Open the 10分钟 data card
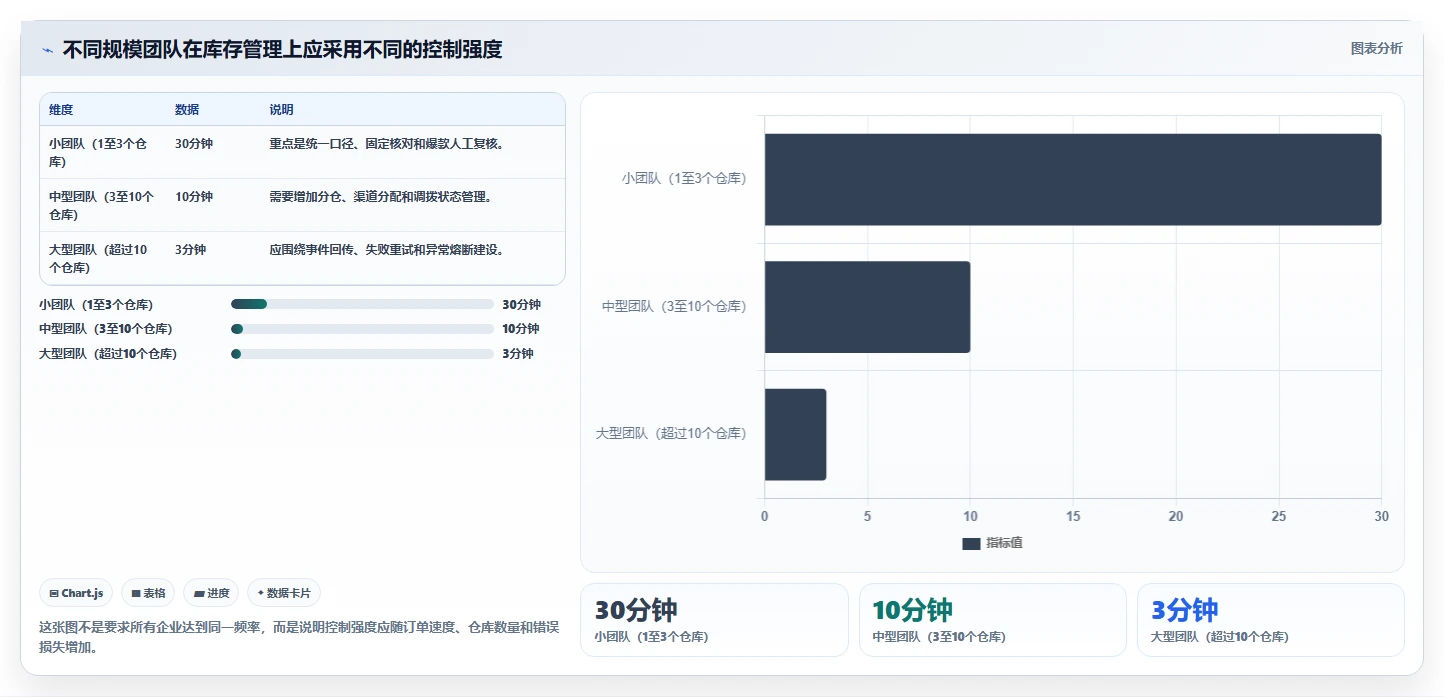Screen dimensions: 1444x697 pyautogui.click(x=993, y=620)
